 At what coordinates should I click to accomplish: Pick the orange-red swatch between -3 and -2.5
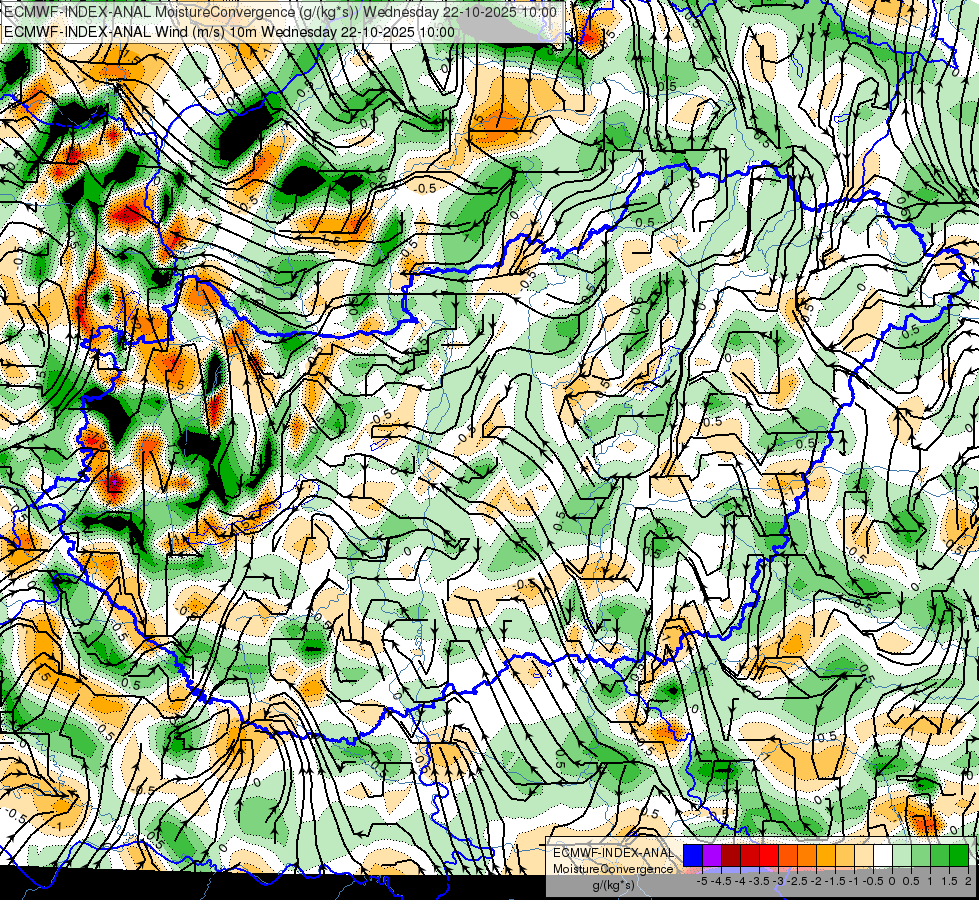click(788, 856)
